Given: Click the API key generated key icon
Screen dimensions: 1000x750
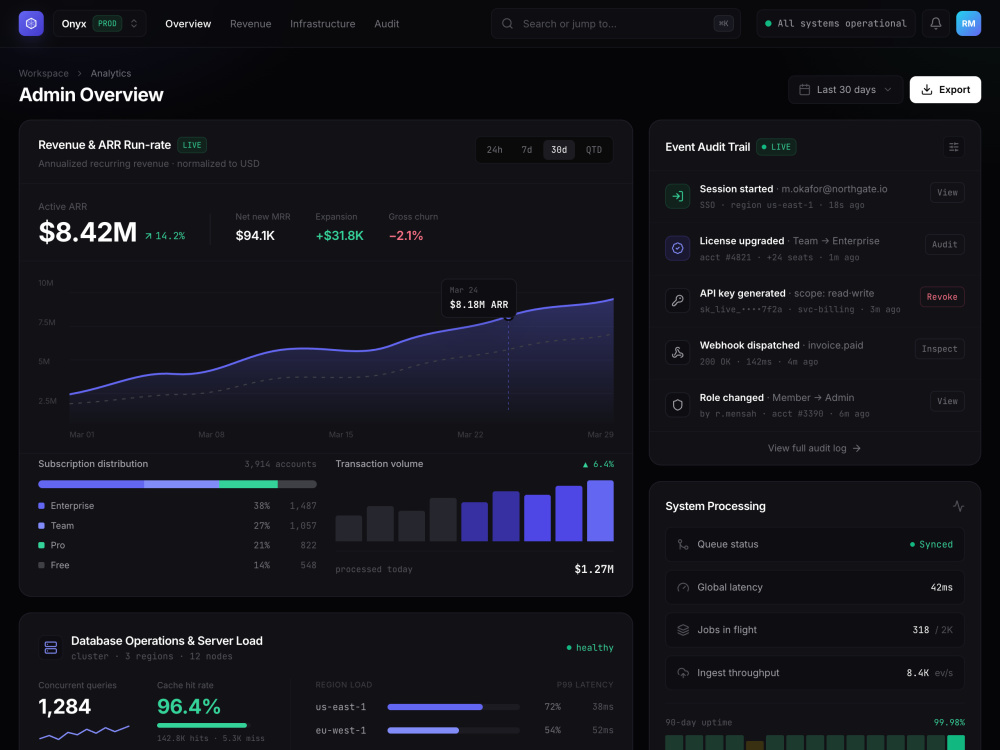Looking at the screenshot, I should click(x=677, y=300).
